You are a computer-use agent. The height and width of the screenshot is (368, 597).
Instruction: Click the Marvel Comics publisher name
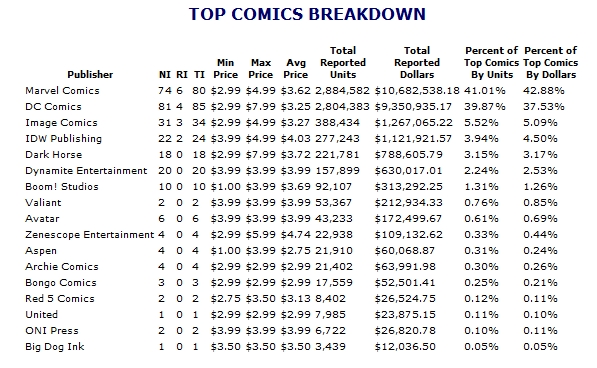62,91
